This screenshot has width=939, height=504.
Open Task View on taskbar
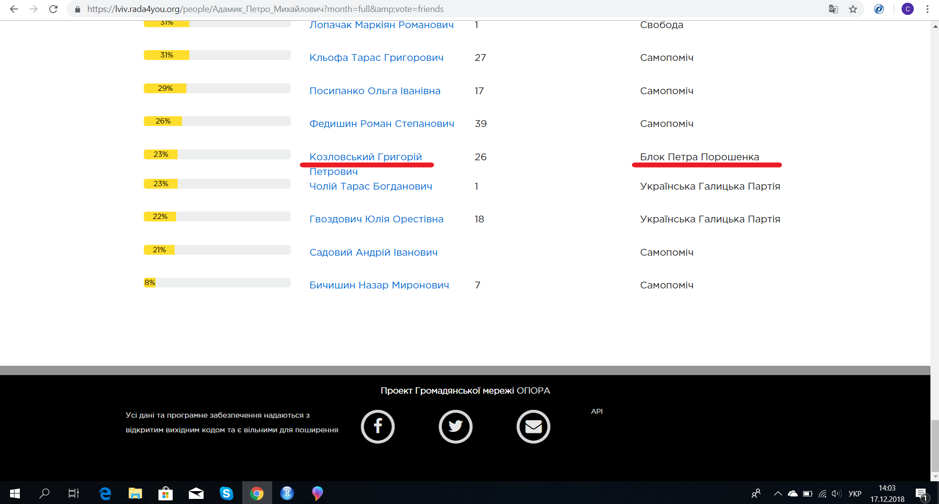73,493
